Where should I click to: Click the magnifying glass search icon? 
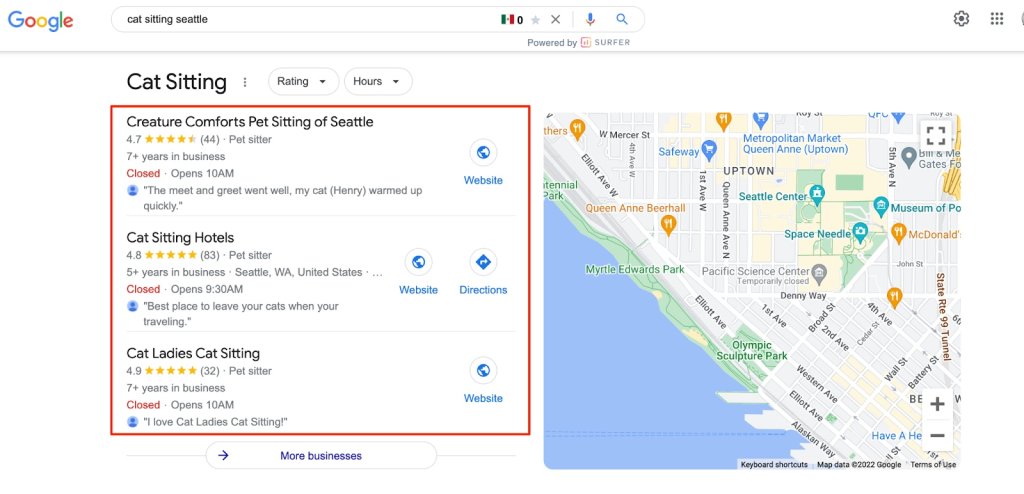point(622,20)
